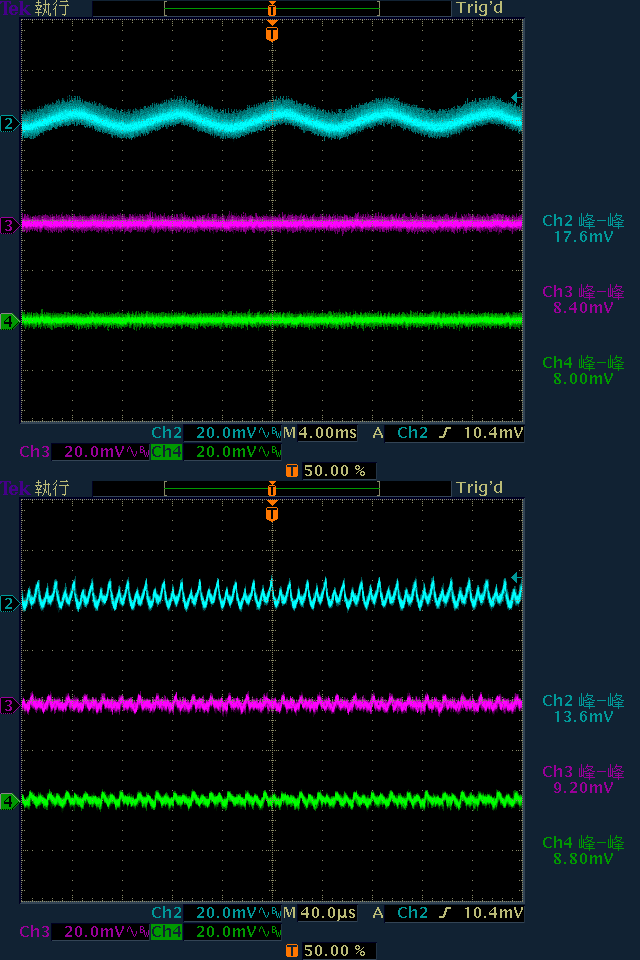Click the Tek logo above the 40.0µs capture

(x=15, y=488)
